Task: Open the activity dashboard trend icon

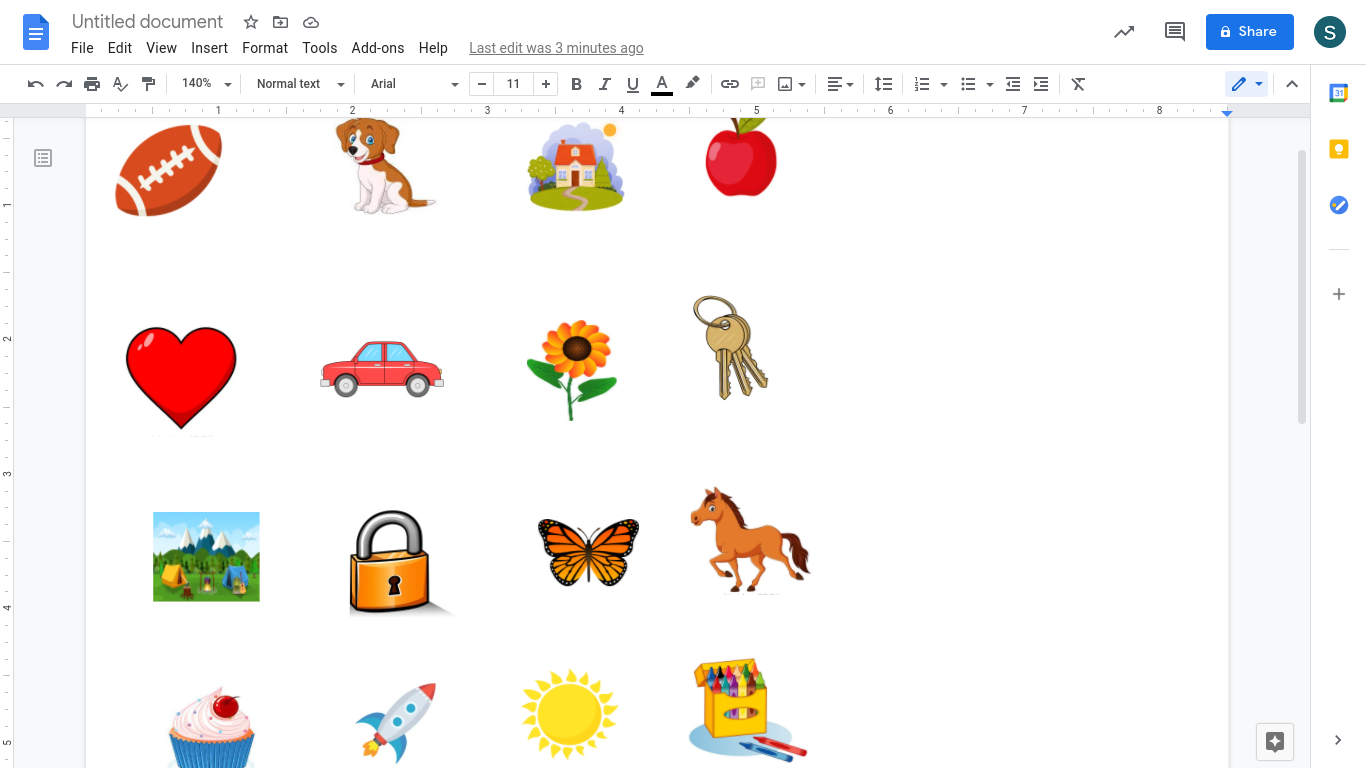Action: (x=1124, y=32)
